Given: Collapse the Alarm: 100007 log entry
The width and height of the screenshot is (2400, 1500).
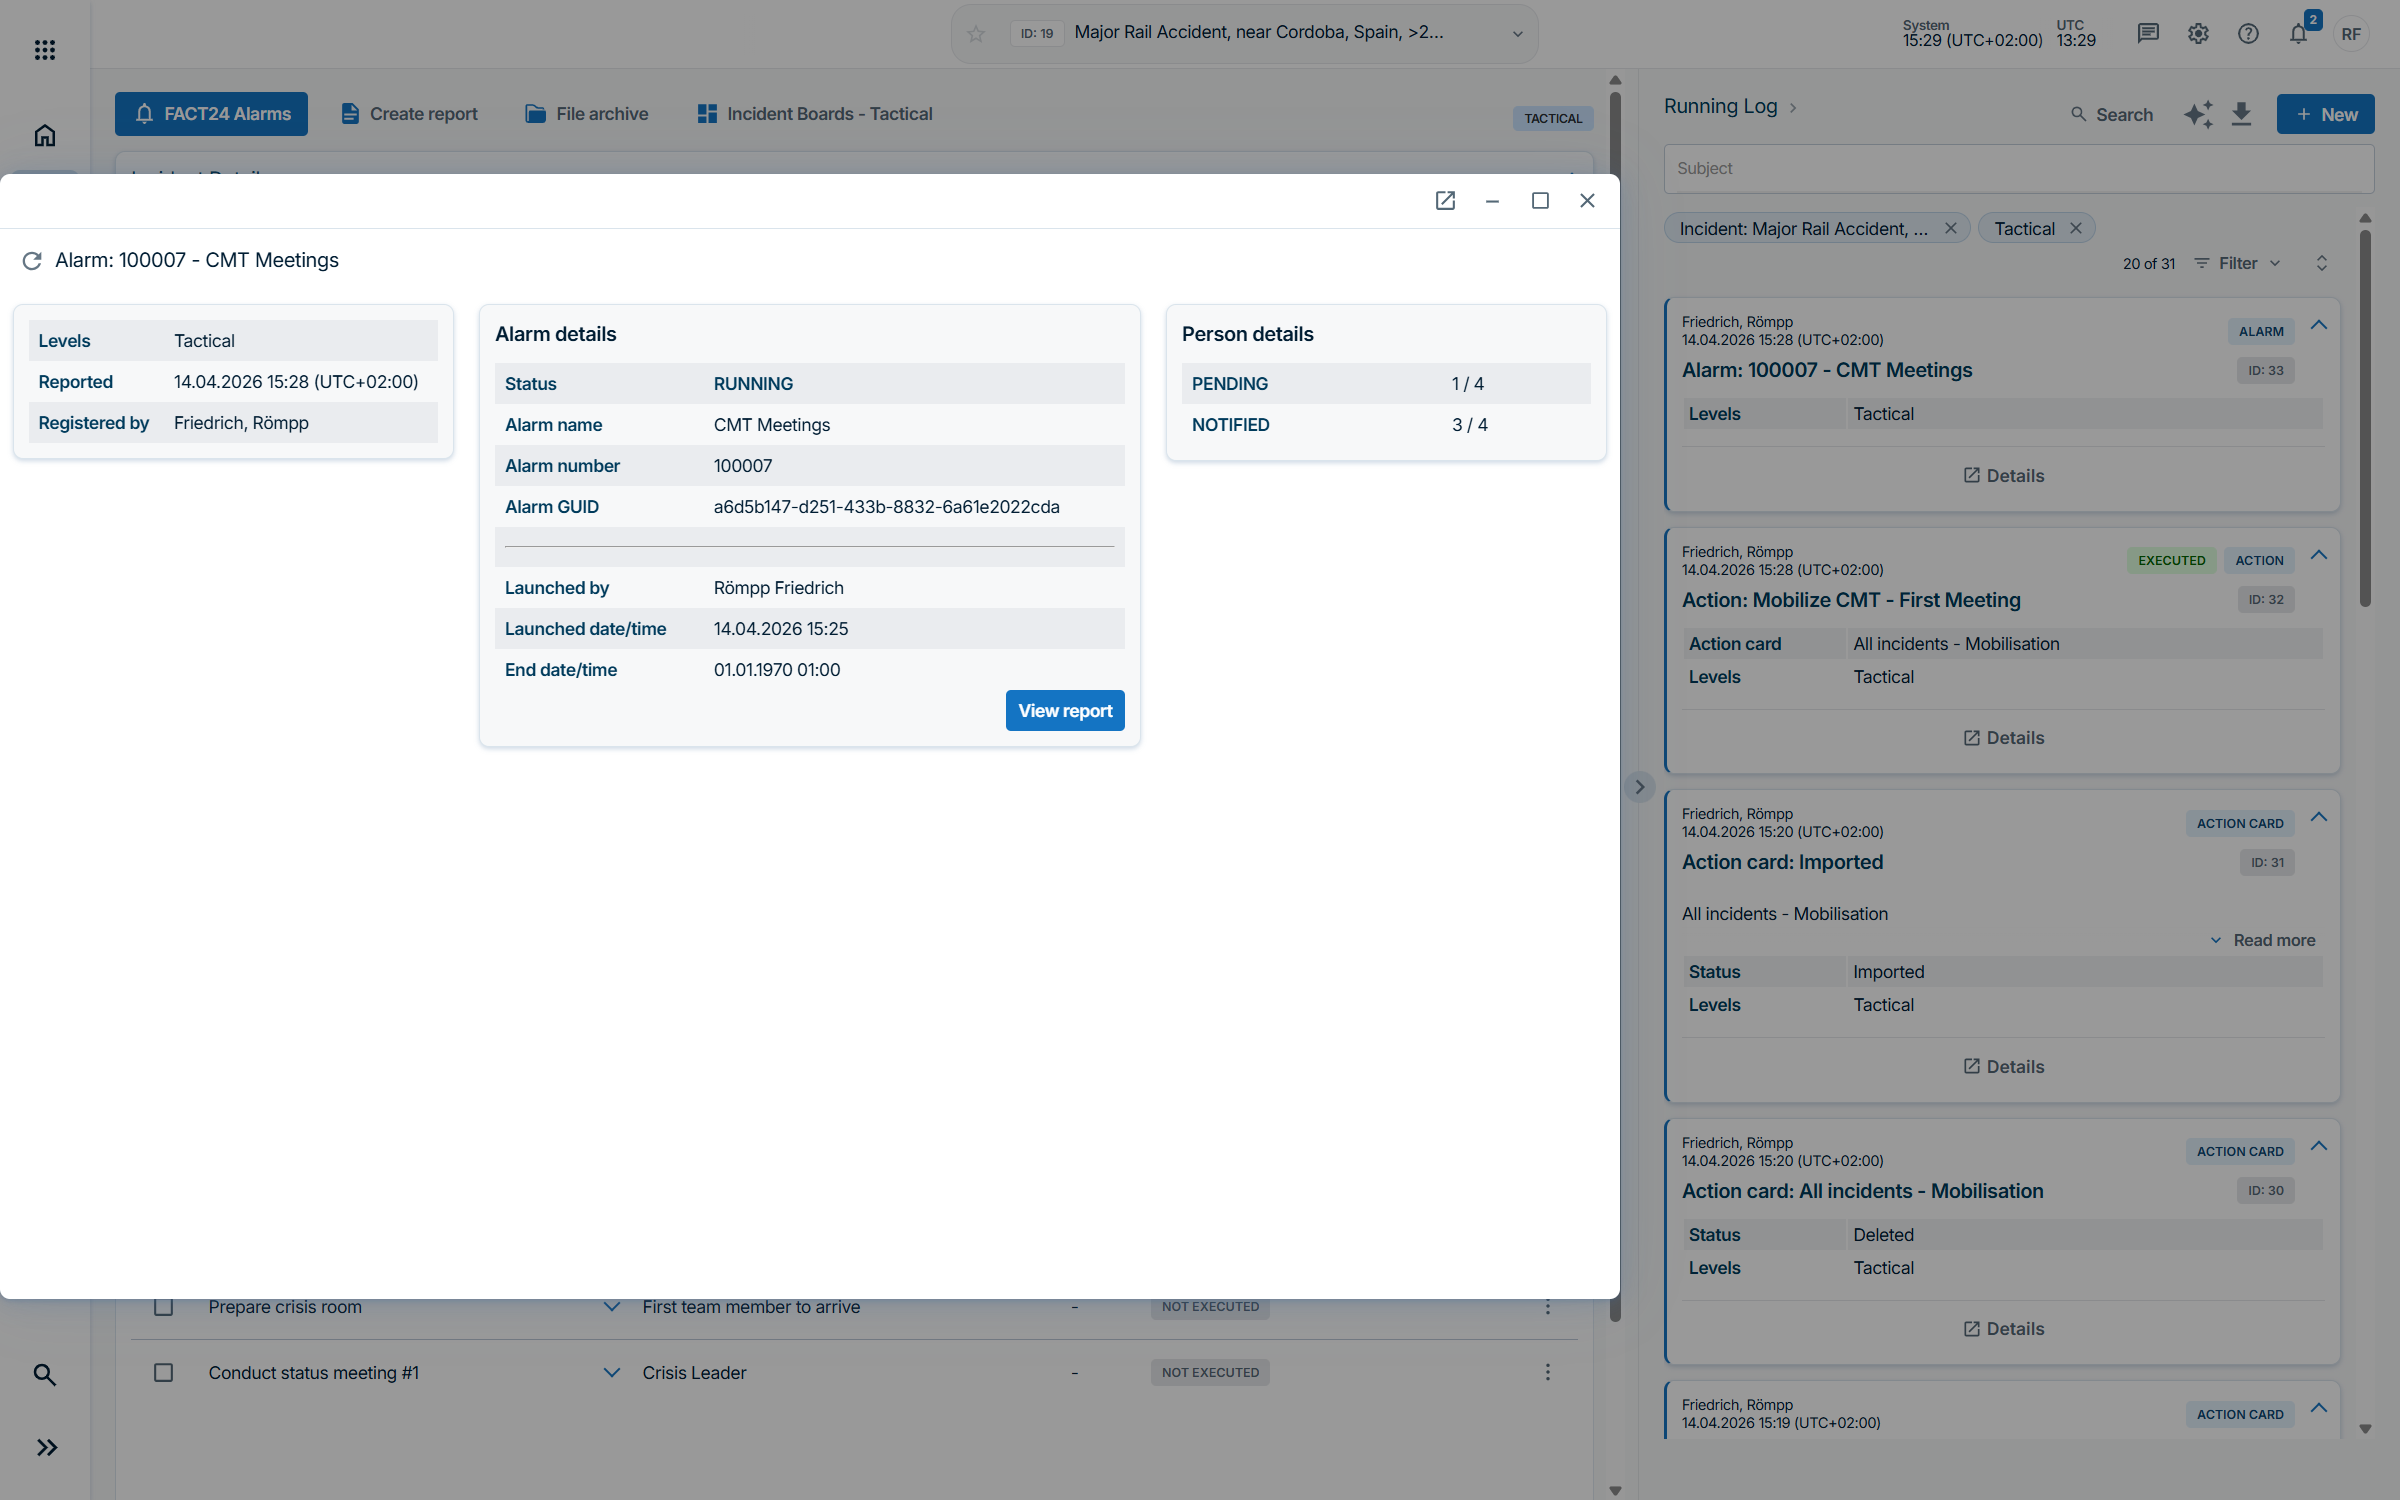Looking at the screenshot, I should click(2319, 325).
